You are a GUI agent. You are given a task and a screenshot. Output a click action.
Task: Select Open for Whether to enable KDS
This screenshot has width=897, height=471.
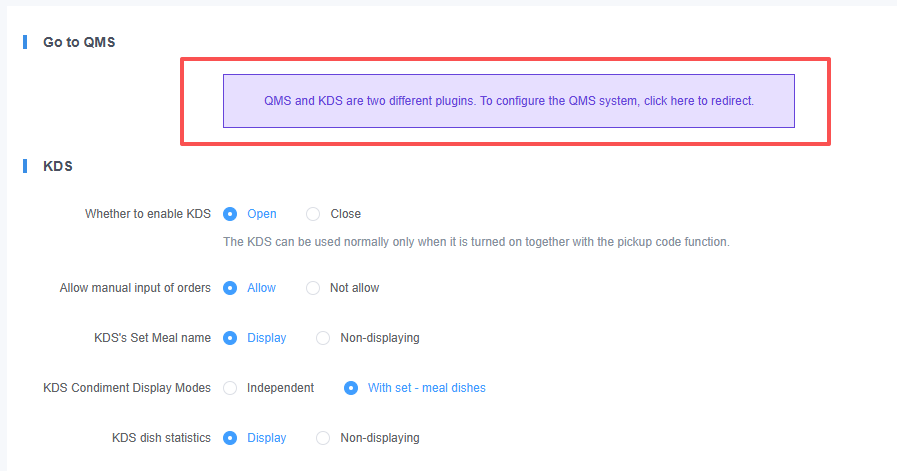[230, 214]
